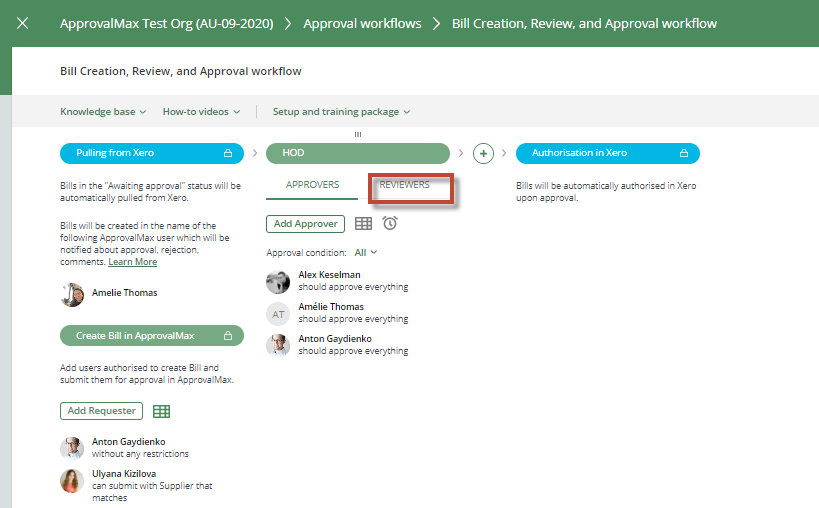Select the HOD step header
The image size is (819, 508).
358,153
